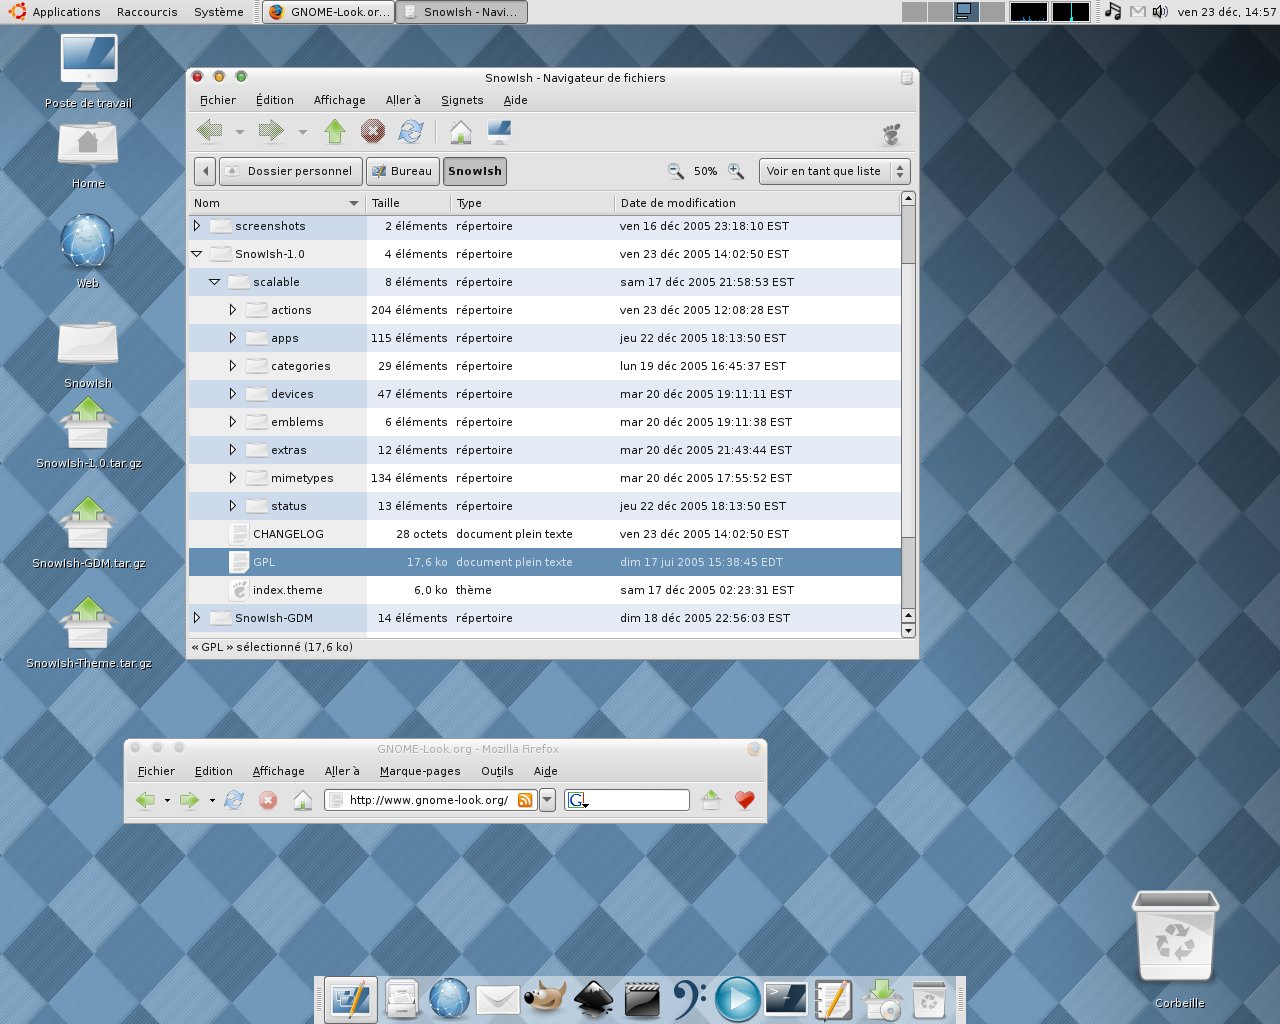Switch to the third workspace in the panel switcher
Viewport: 1280px width, 1024px height.
coord(966,12)
